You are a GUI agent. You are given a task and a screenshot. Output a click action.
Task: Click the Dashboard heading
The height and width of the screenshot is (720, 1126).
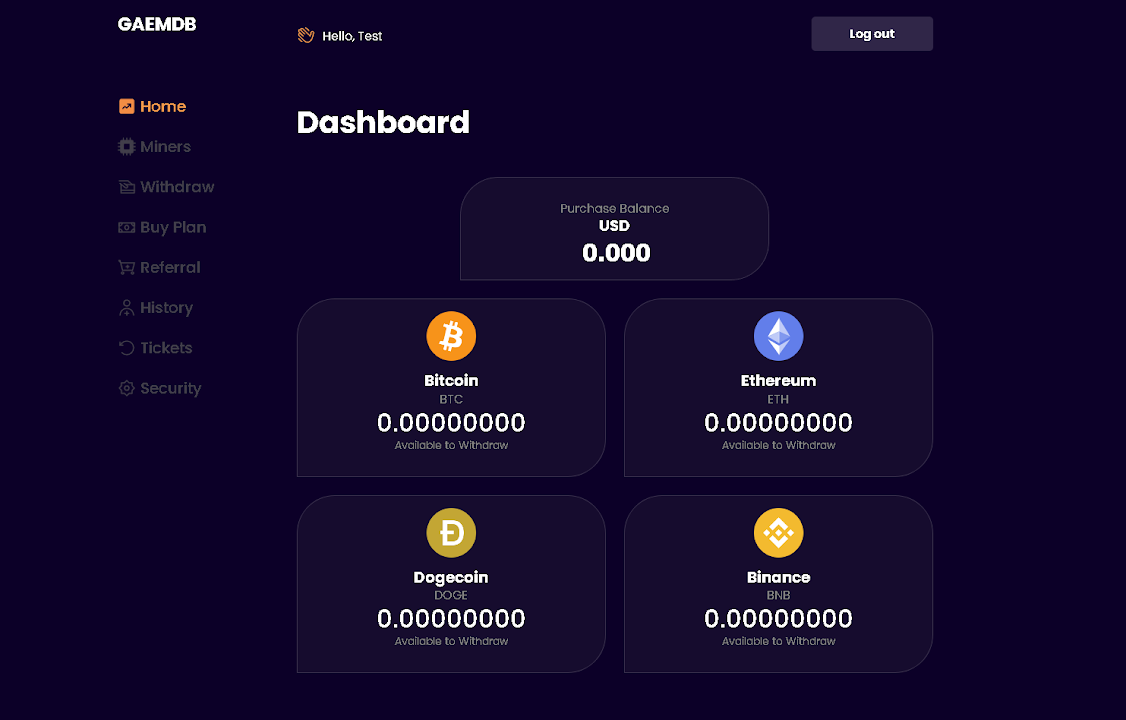[x=383, y=122]
